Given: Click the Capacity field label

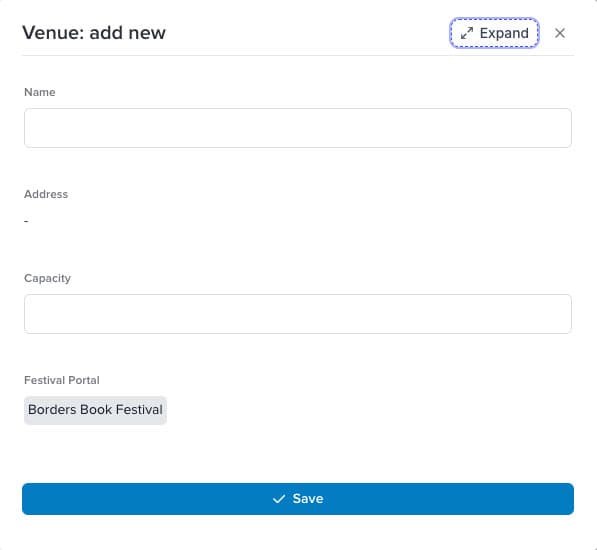Looking at the screenshot, I should [x=47, y=278].
